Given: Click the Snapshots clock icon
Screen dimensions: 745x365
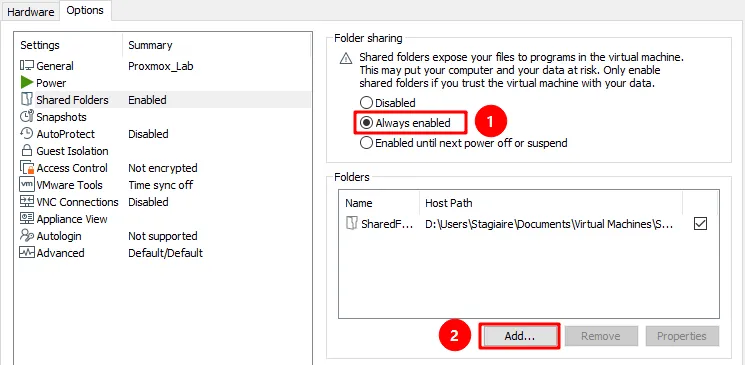Looking at the screenshot, I should (x=27, y=117).
